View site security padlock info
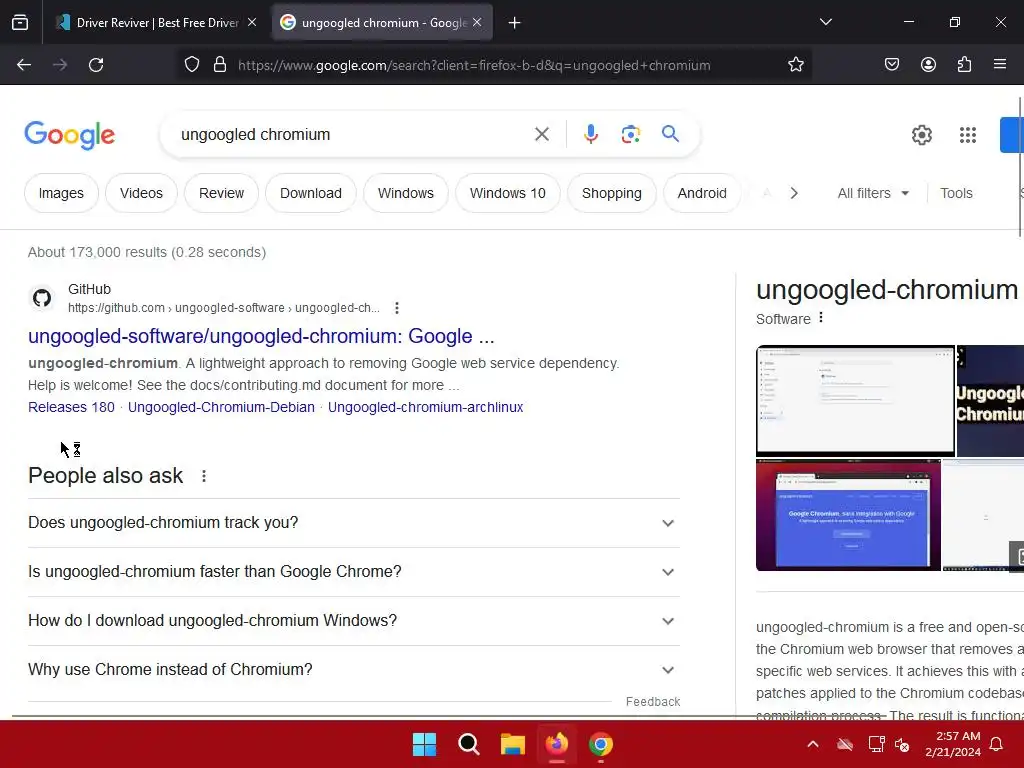This screenshot has width=1024, height=768. [x=220, y=65]
